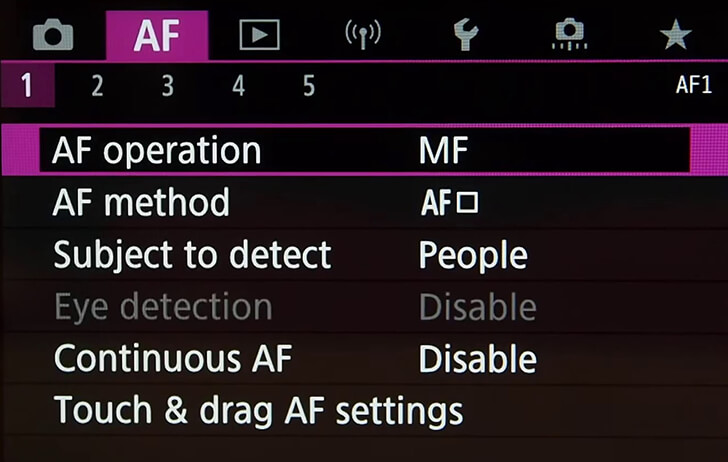Open the My Menu star tab
This screenshot has height=462, width=728.
[x=675, y=35]
